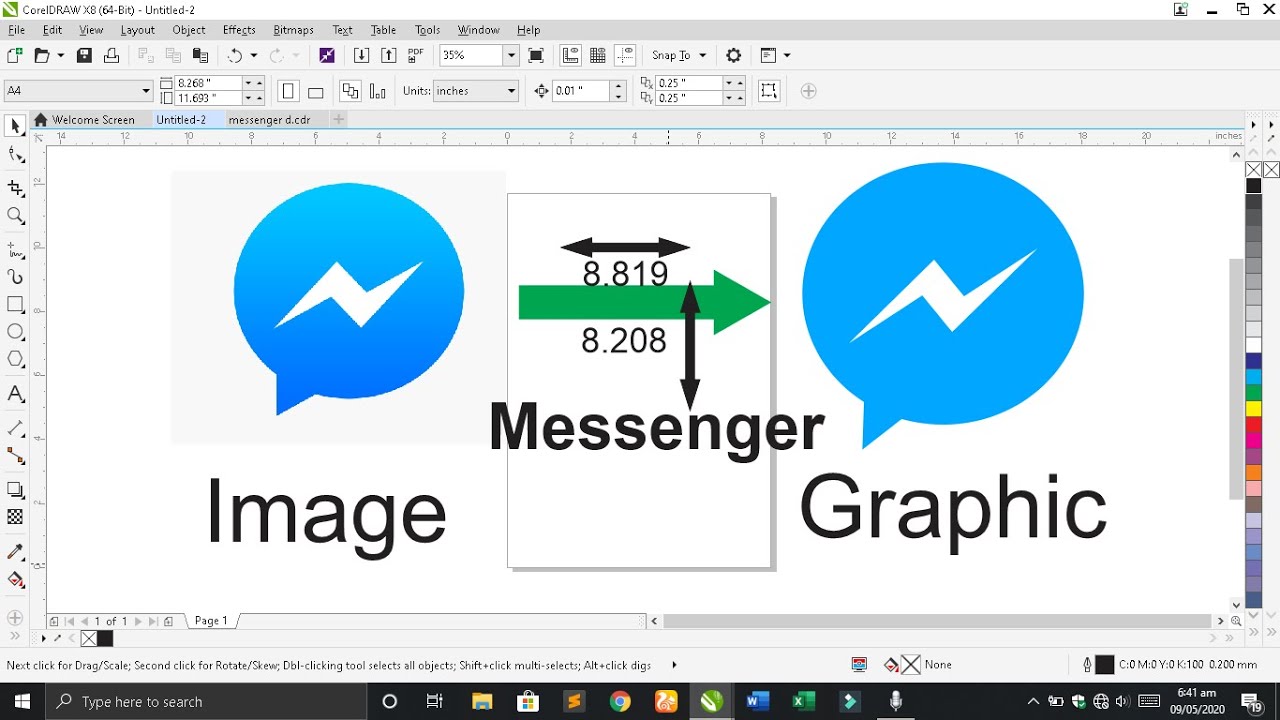
Task: Select the Transparency tool
Action: [15, 517]
